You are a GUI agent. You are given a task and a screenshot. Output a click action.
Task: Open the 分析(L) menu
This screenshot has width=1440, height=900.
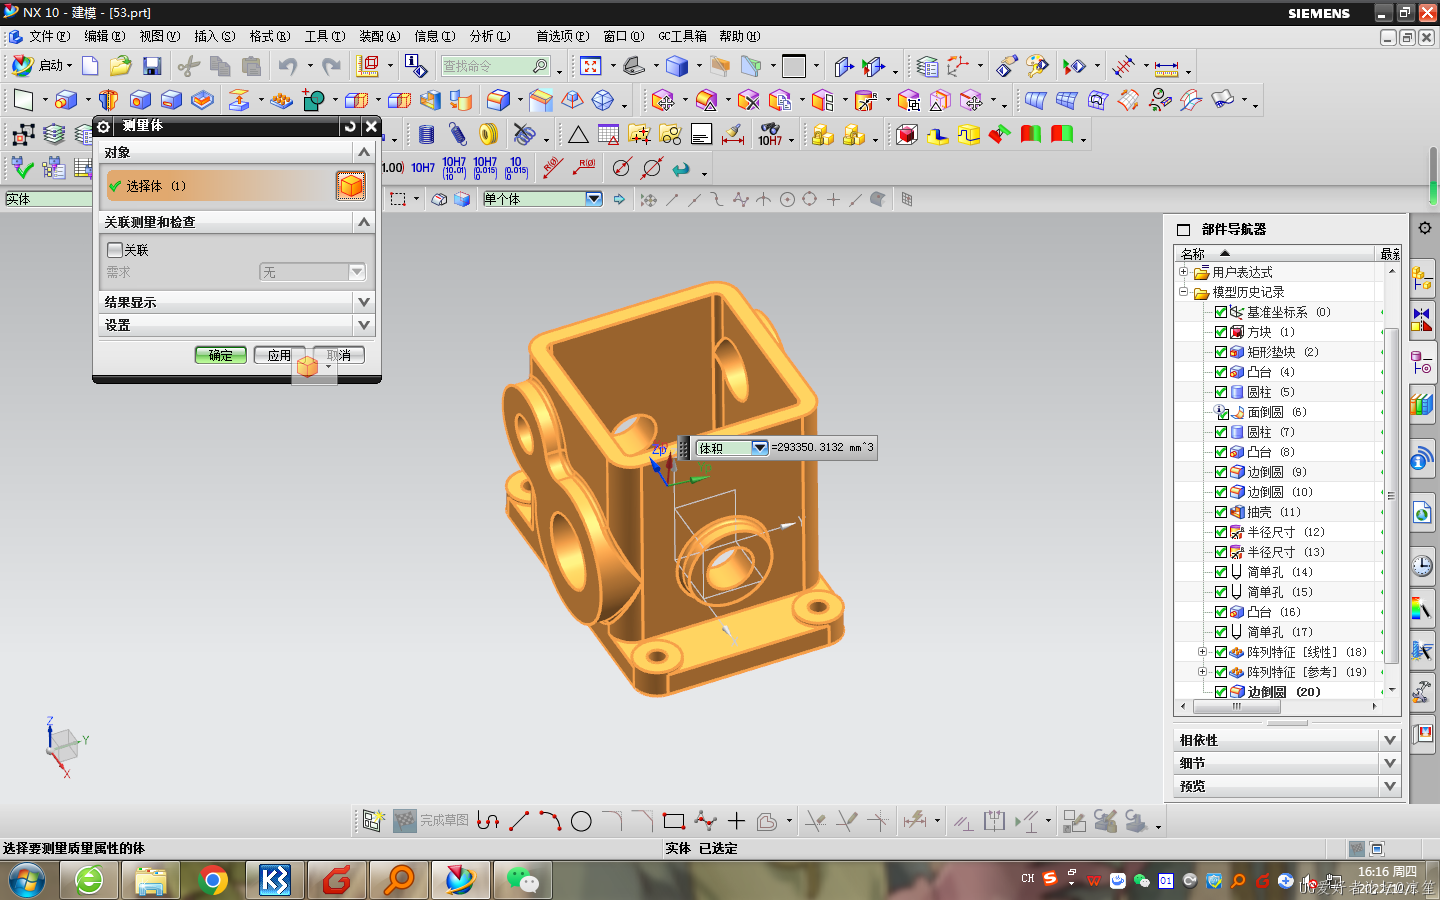click(489, 36)
